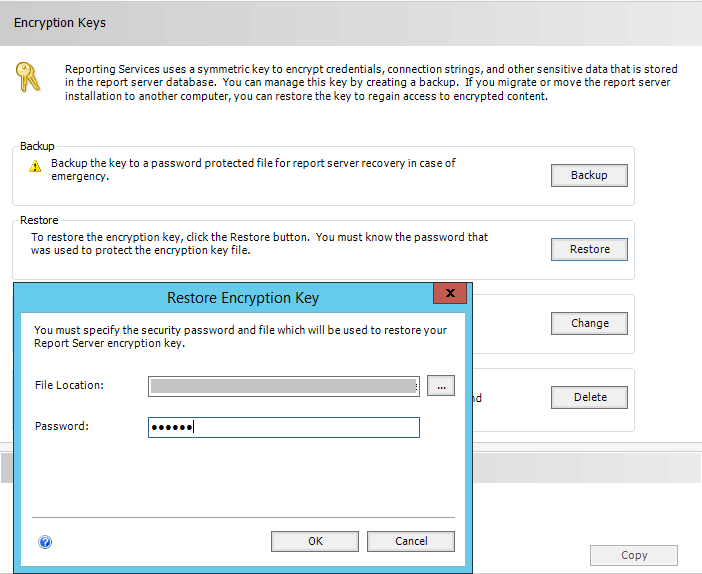Cancel the Restore Encryption Key dialog
Viewport: 702px width, 574px height.
pyautogui.click(x=411, y=541)
